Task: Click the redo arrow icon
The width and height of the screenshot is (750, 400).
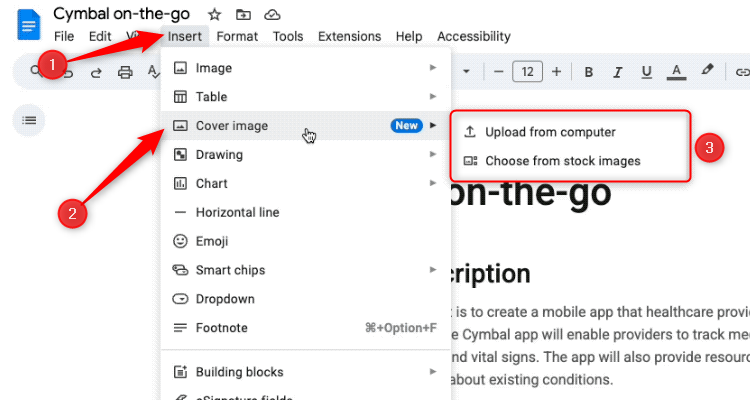Action: click(96, 72)
